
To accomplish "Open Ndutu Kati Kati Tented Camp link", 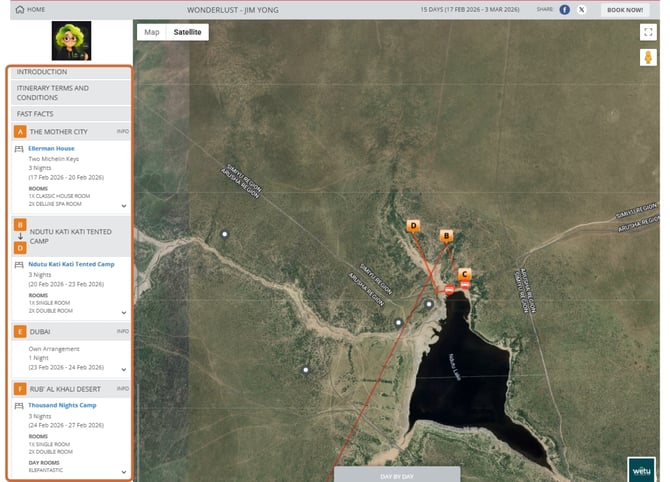I will [x=71, y=264].
